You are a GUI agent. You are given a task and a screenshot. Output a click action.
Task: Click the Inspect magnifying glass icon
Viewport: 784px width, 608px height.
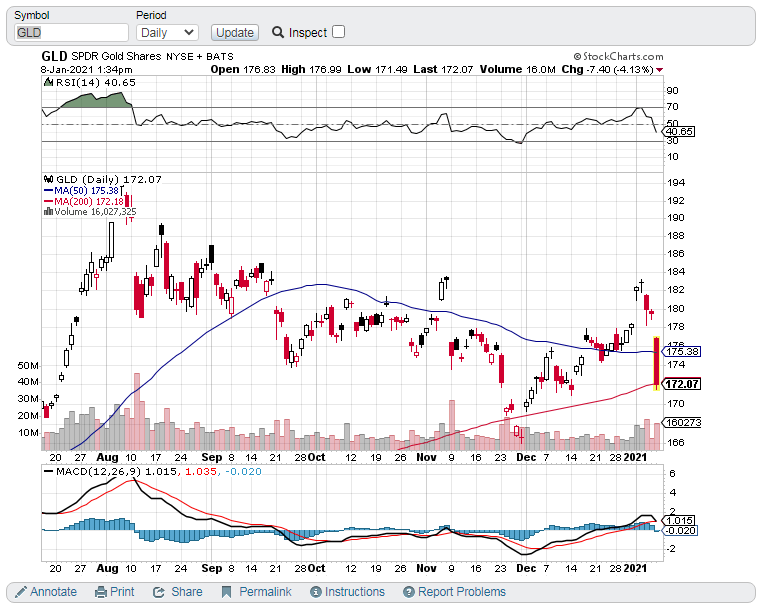(x=278, y=32)
